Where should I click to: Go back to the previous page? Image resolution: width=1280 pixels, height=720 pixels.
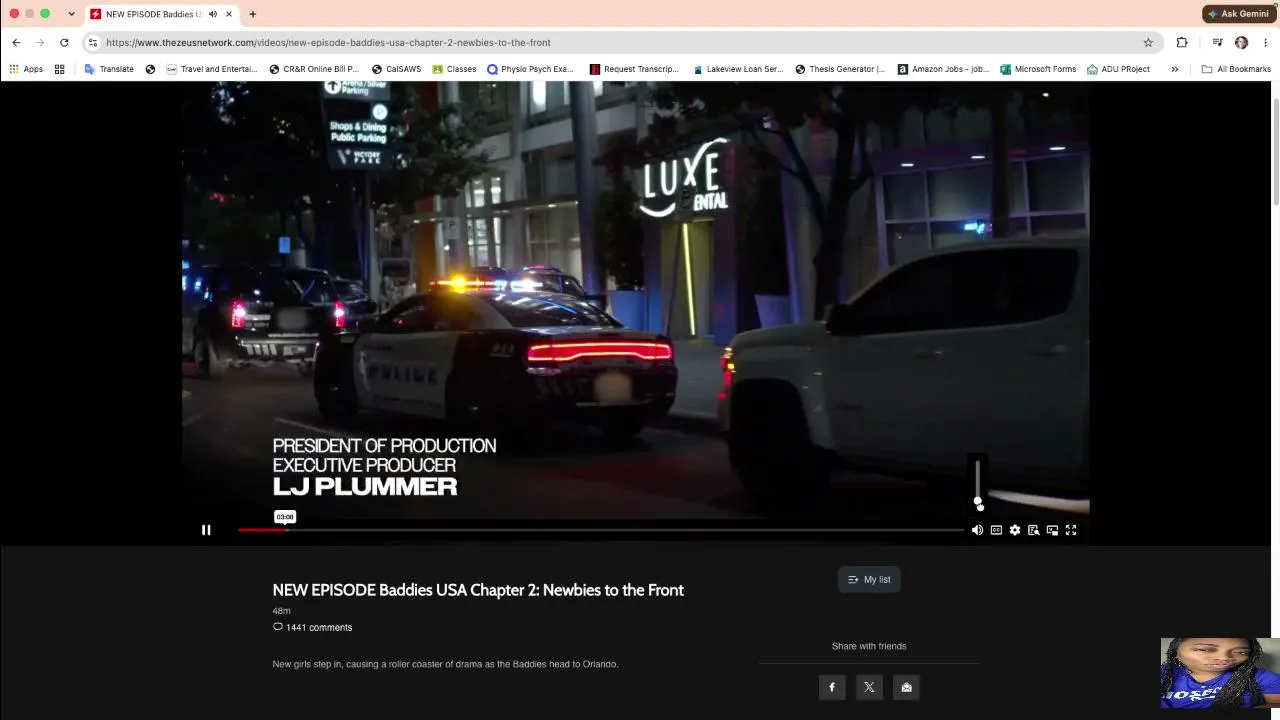click(16, 42)
